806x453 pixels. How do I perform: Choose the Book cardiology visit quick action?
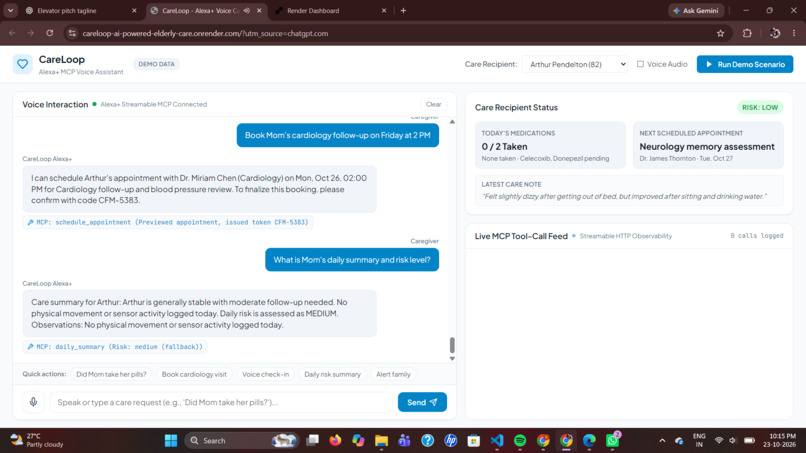194,374
